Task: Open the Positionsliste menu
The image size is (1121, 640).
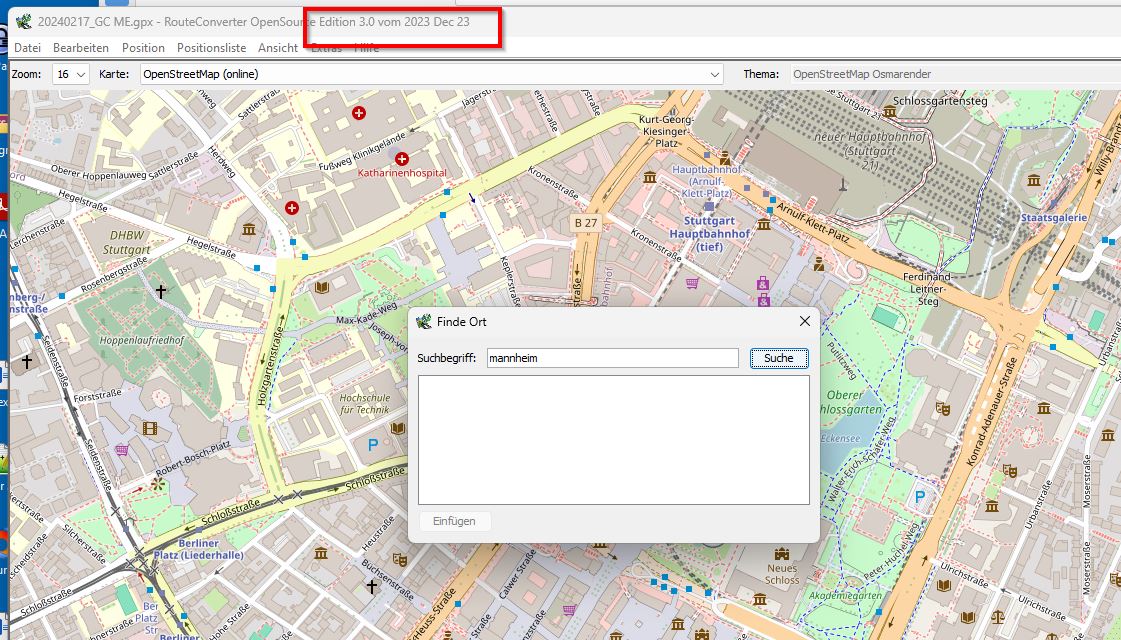Action: coord(211,48)
